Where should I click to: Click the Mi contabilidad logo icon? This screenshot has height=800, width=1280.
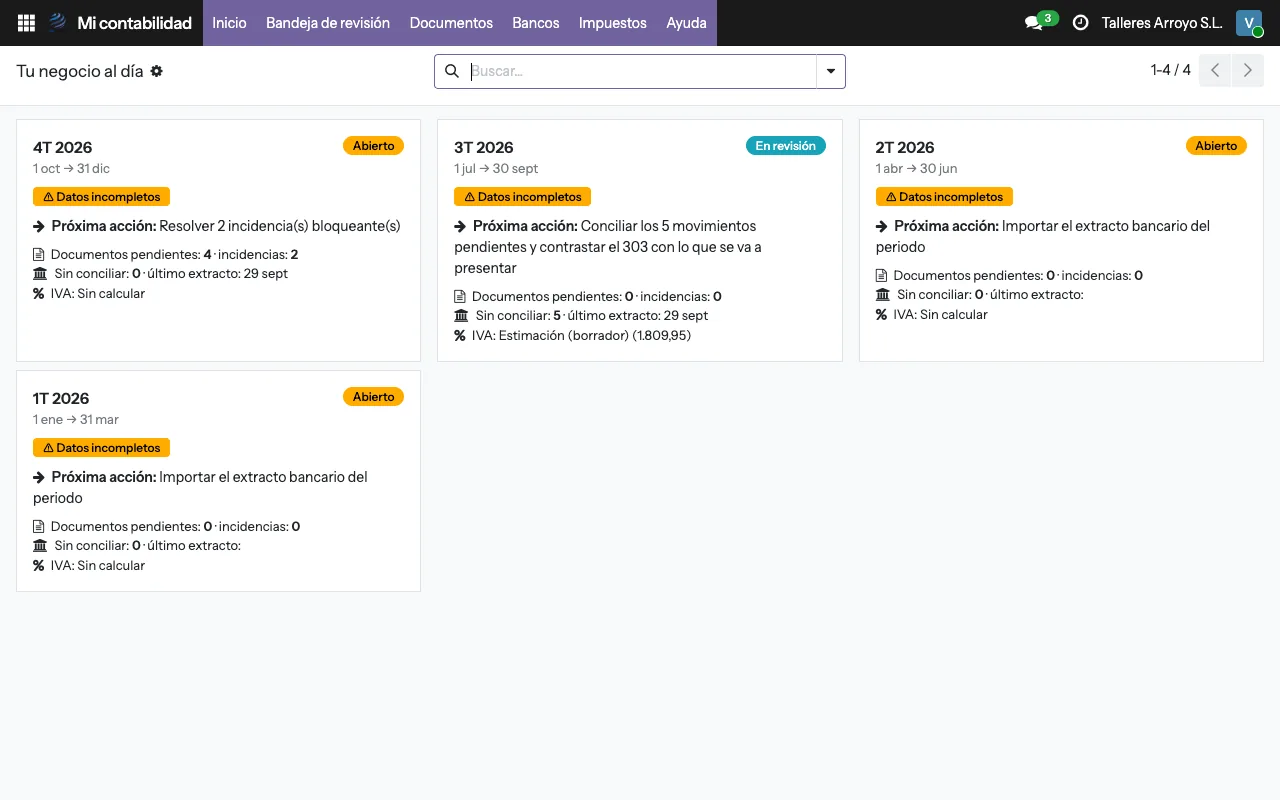point(58,23)
